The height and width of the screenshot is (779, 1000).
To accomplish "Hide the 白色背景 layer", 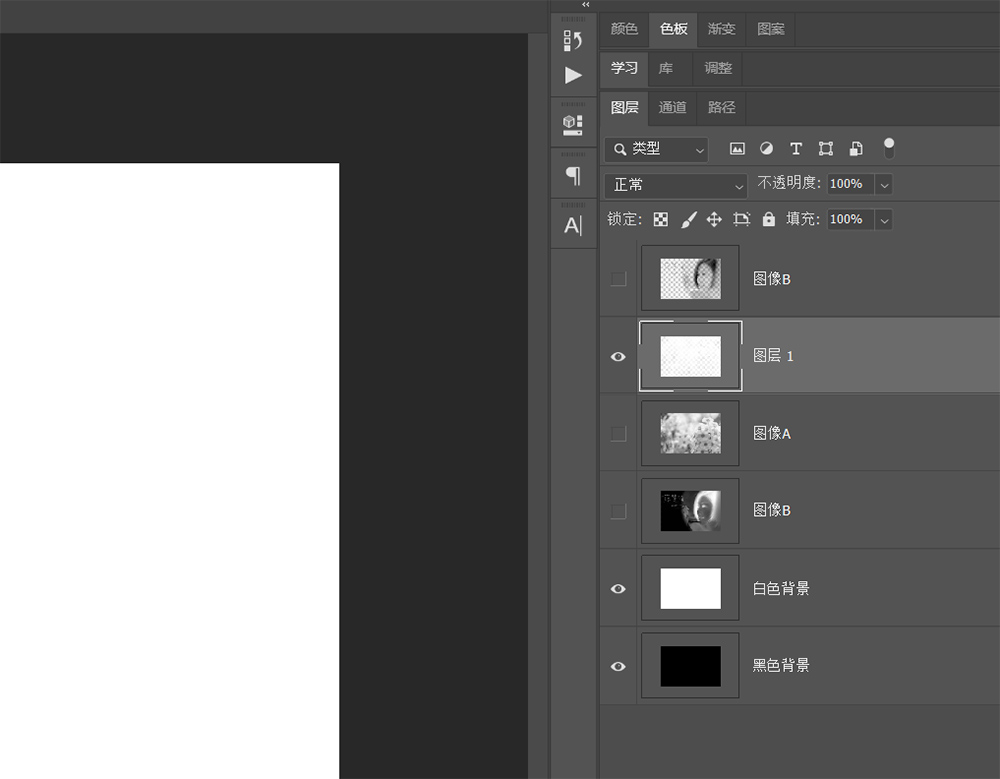I will coord(618,589).
